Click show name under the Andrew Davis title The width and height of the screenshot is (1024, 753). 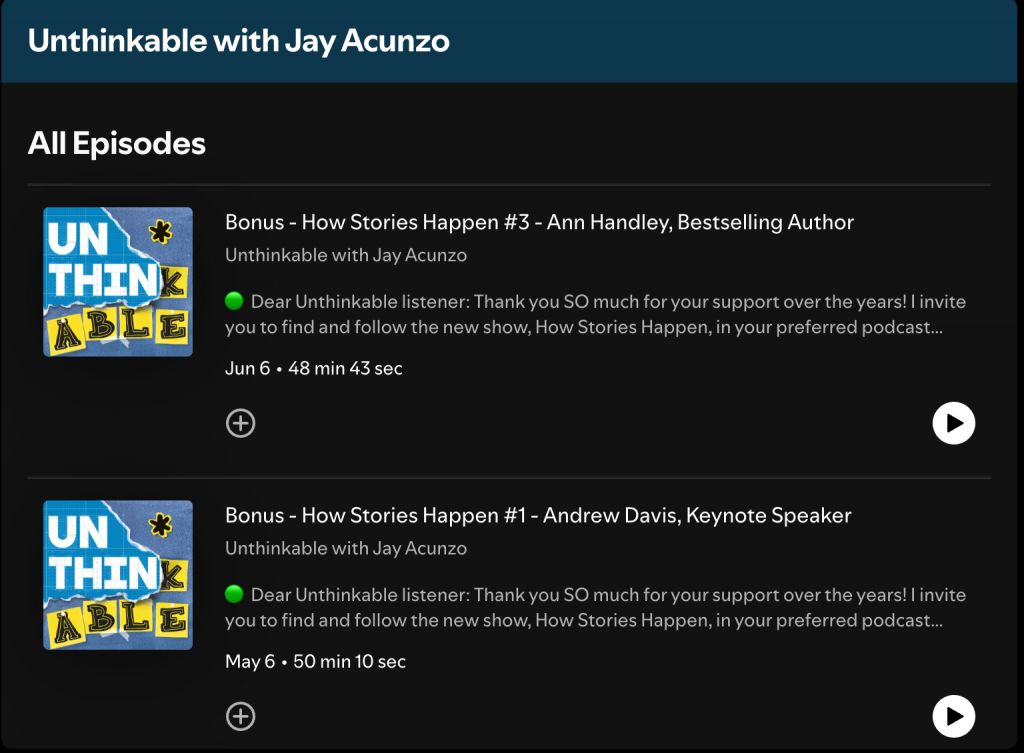(x=345, y=548)
